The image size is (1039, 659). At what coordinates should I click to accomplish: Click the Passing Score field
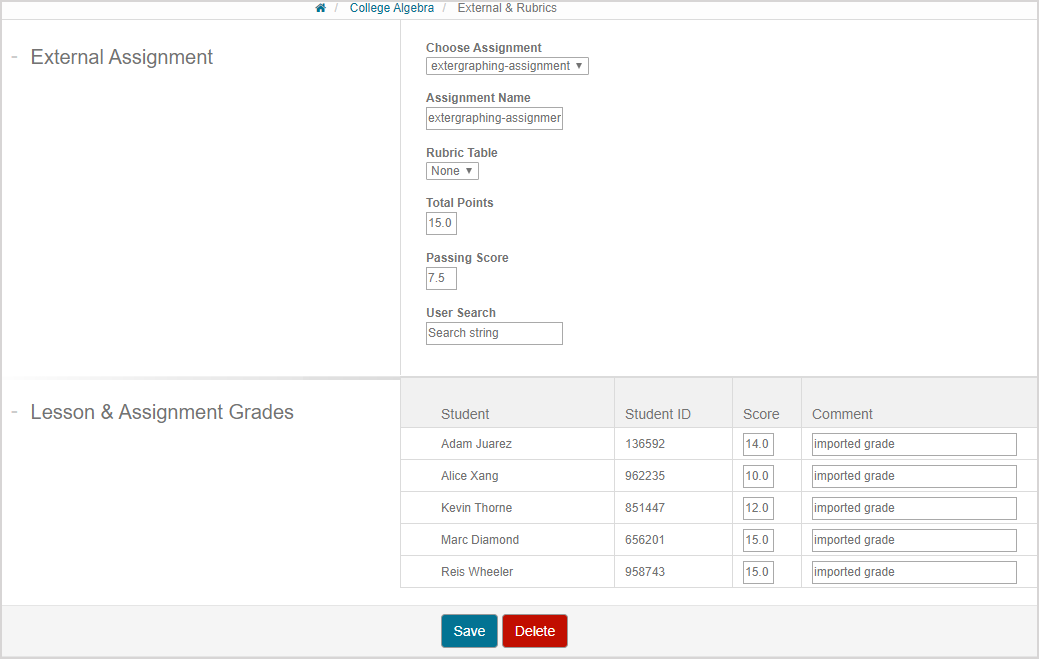point(441,278)
